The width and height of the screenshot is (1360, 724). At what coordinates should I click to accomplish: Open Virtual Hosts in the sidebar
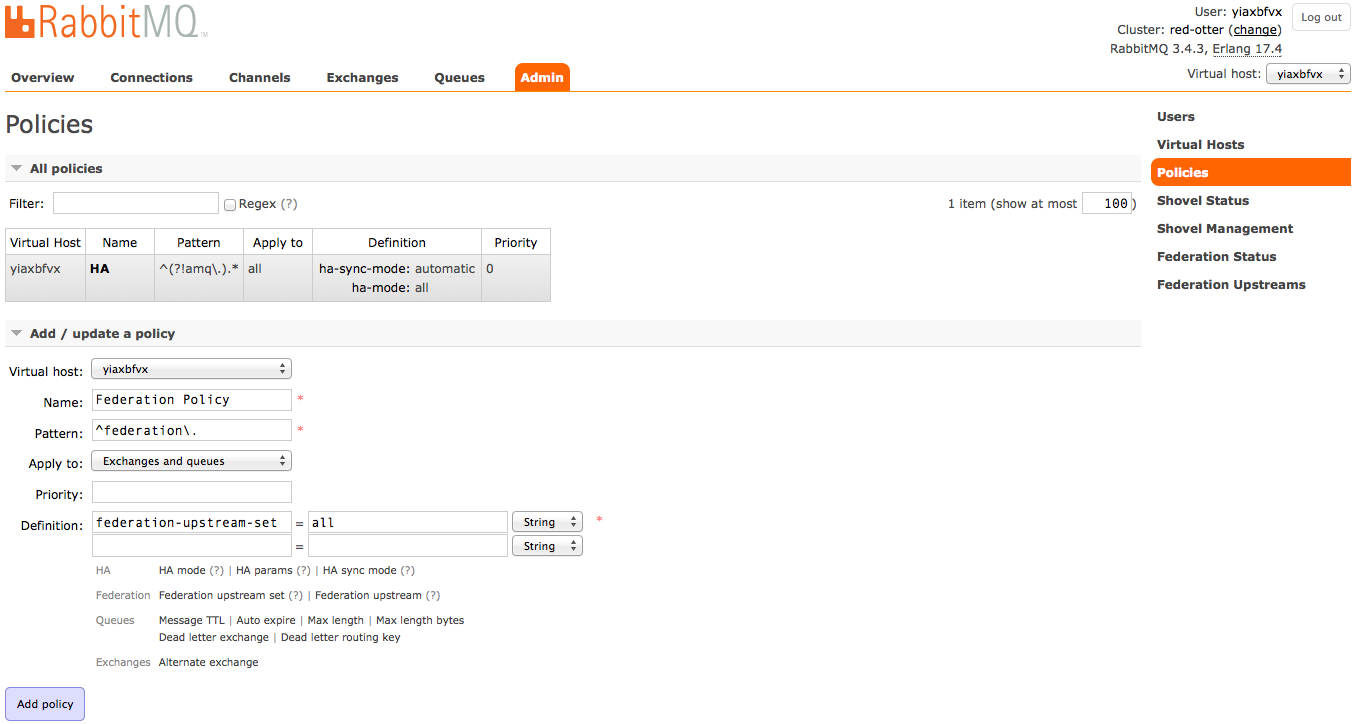(1200, 144)
